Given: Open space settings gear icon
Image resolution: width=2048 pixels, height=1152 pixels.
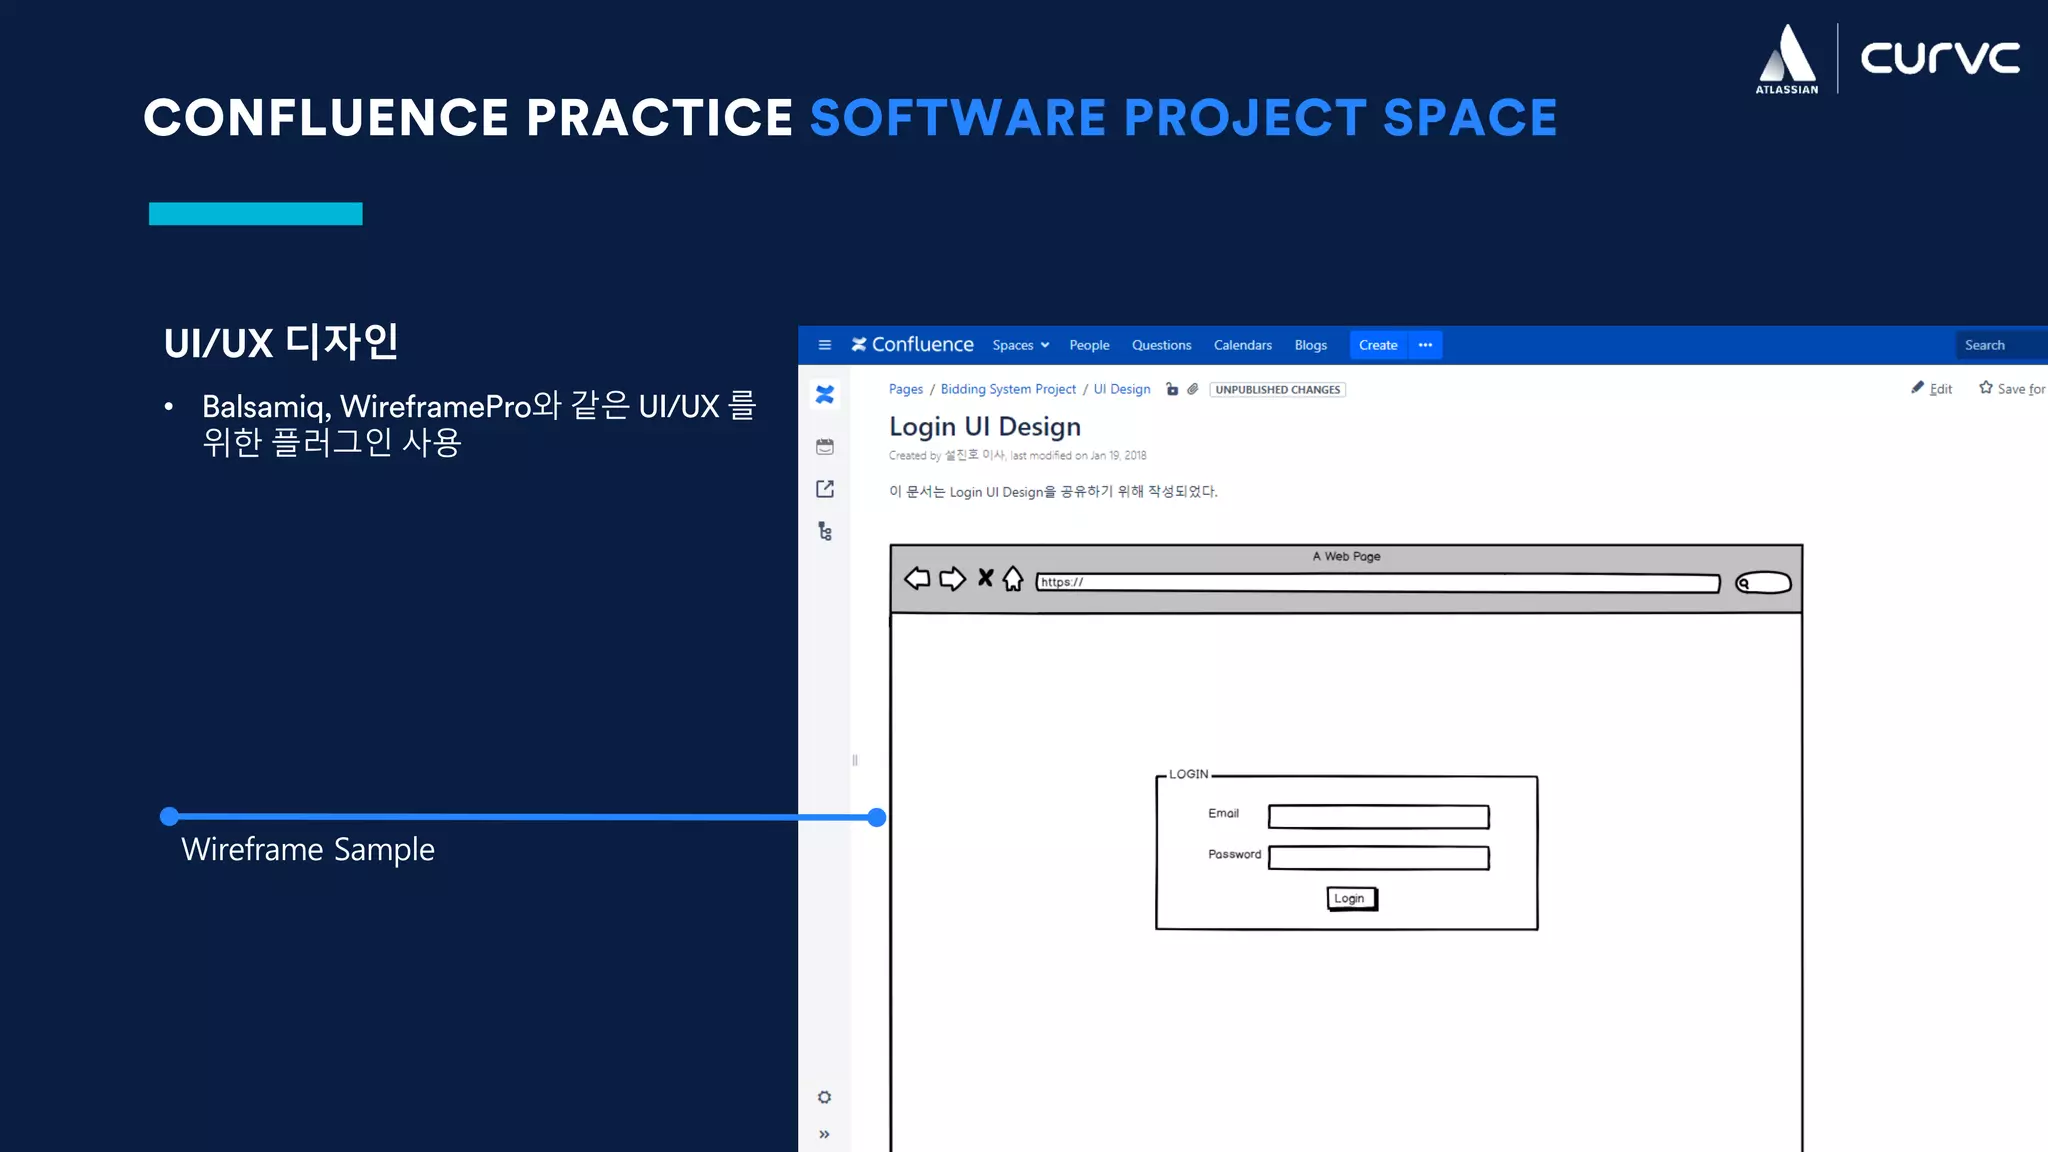Looking at the screenshot, I should tap(824, 1097).
